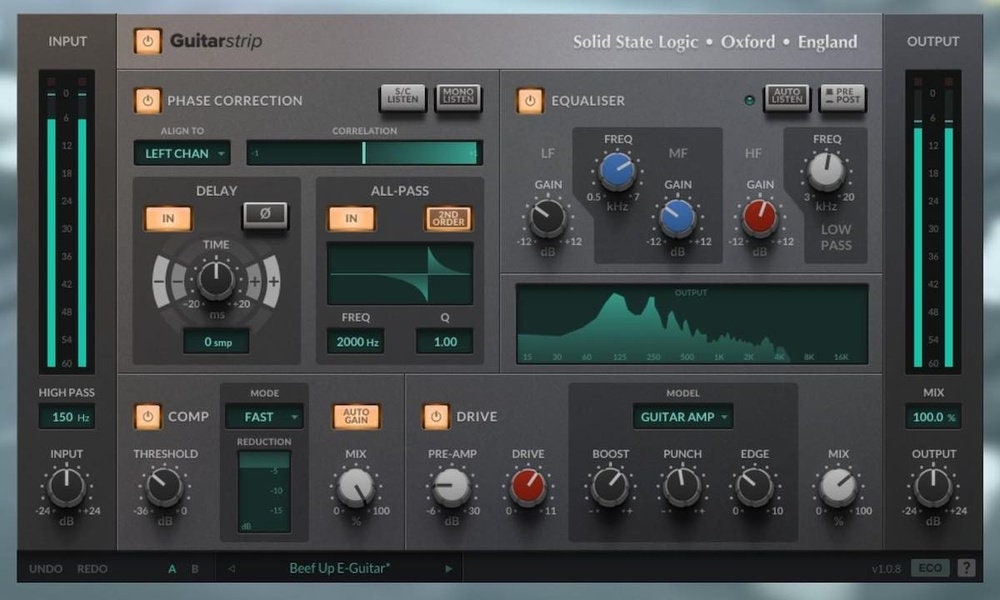Click the delay 0 smp value field
1000x600 pixels.
(x=216, y=342)
